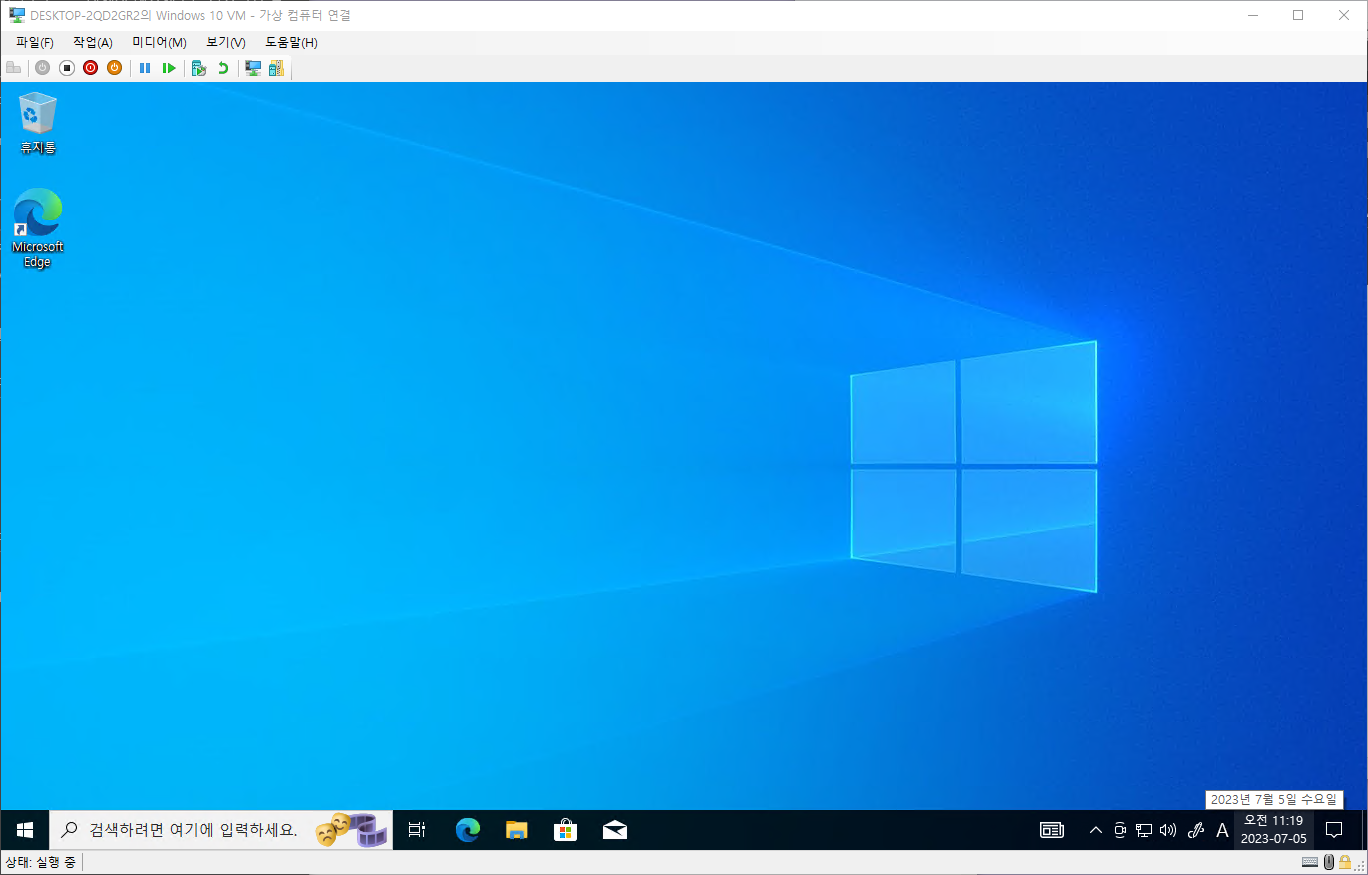Click the VM connection title bar icon
Viewport: 1368px width, 875px height.
pyautogui.click(x=17, y=15)
